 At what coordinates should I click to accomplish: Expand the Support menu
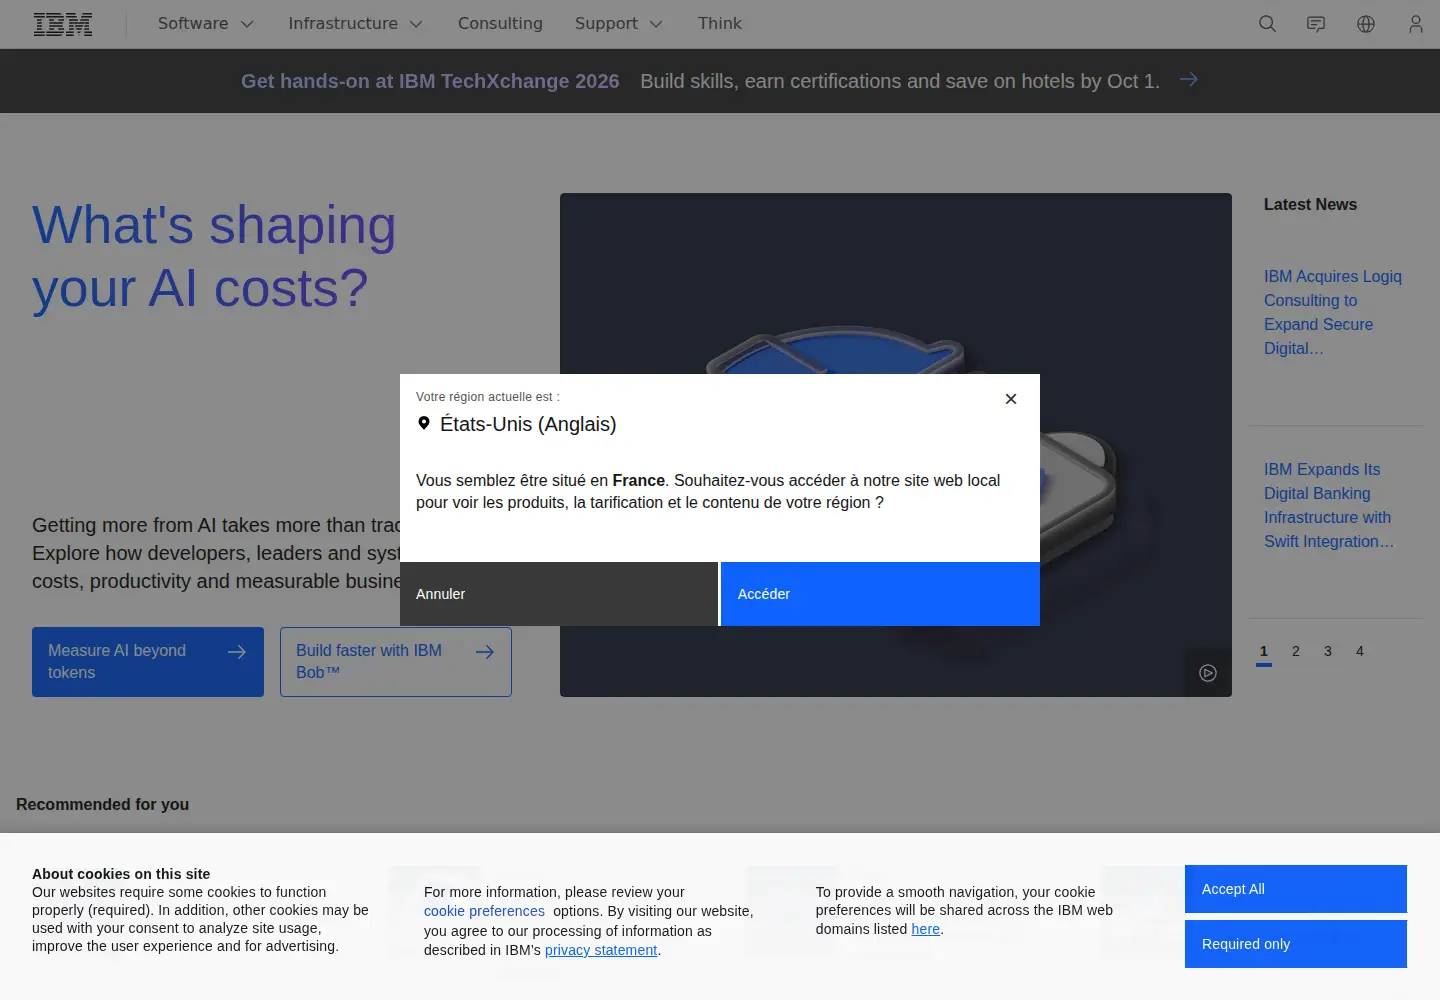point(619,24)
